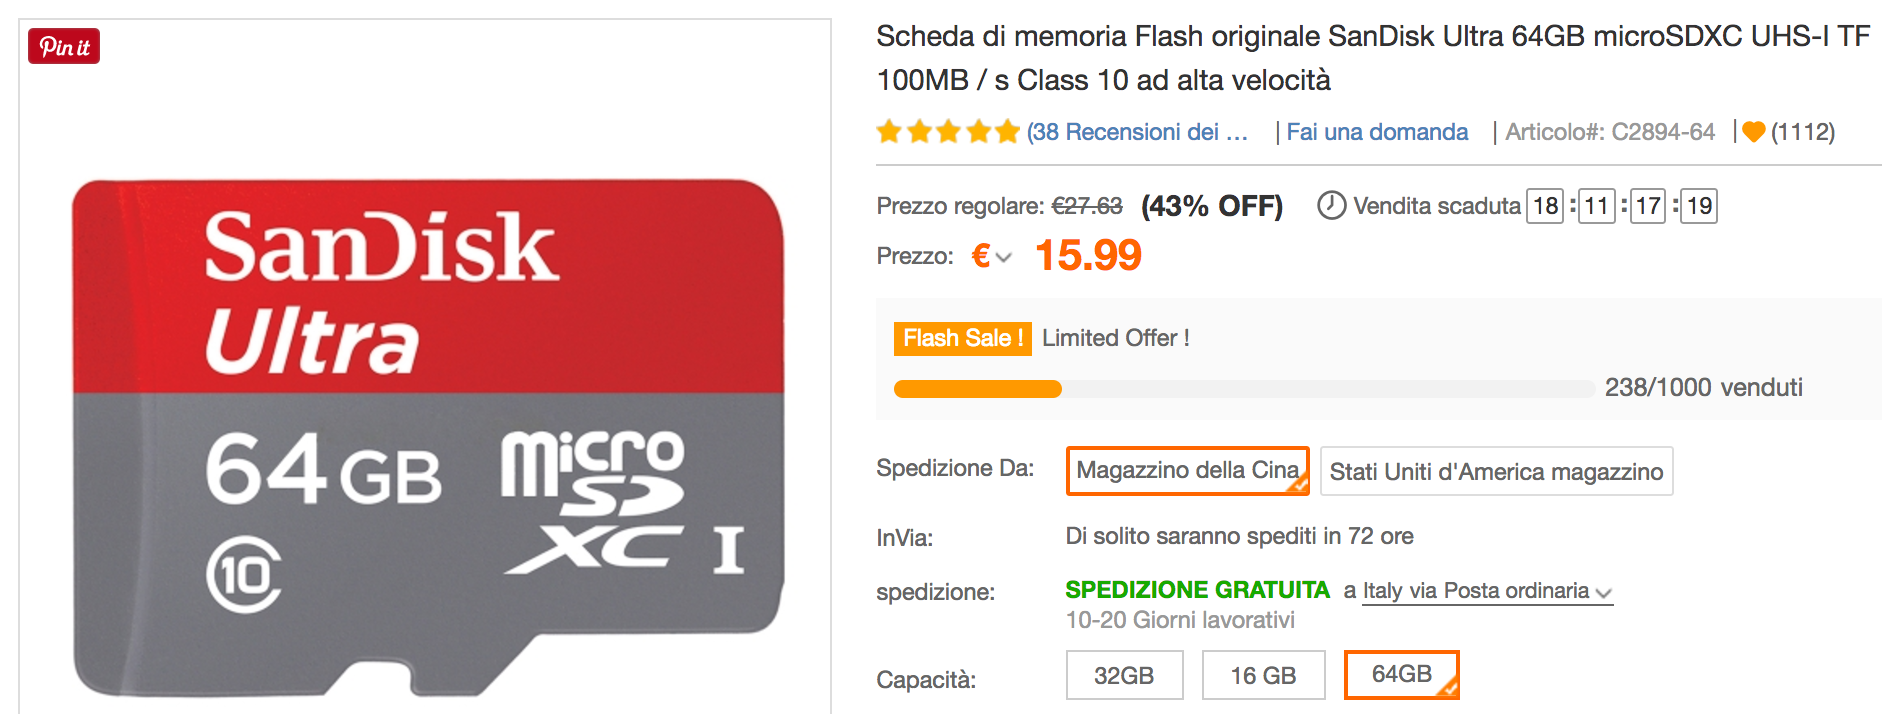
Task: Click the sold progress bar
Action: coord(1243,389)
